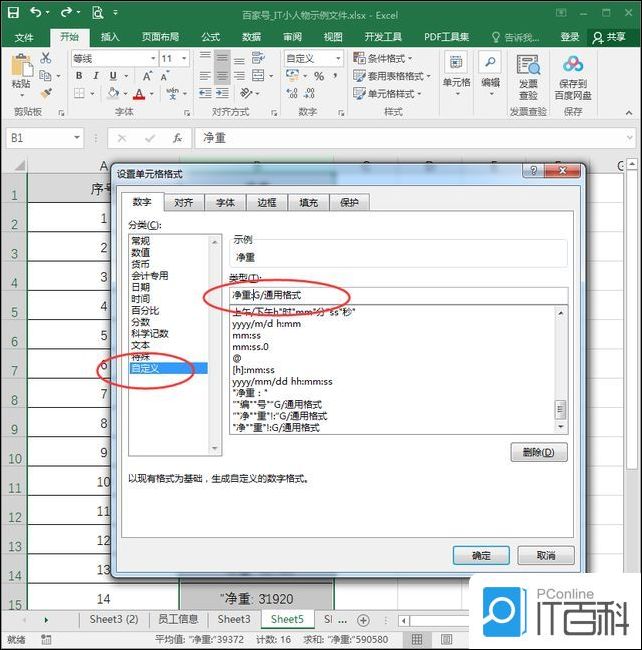The width and height of the screenshot is (642, 650).
Task: Open the Font (字体) tab in dialog
Action: pyautogui.click(x=225, y=202)
